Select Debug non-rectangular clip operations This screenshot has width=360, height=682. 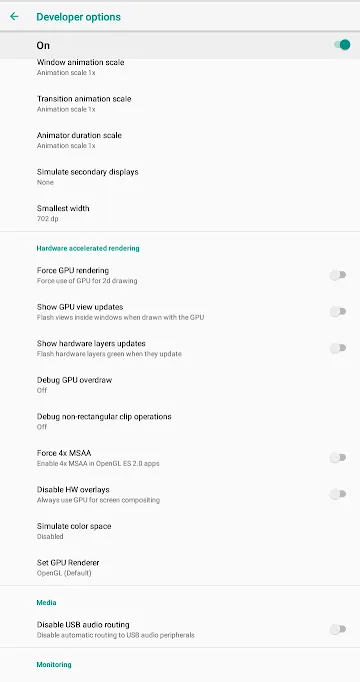pos(180,421)
